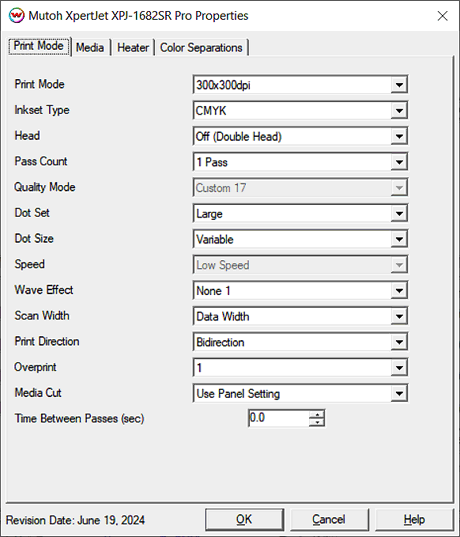Switch to the Media tab
460x537 pixels.
coord(90,48)
